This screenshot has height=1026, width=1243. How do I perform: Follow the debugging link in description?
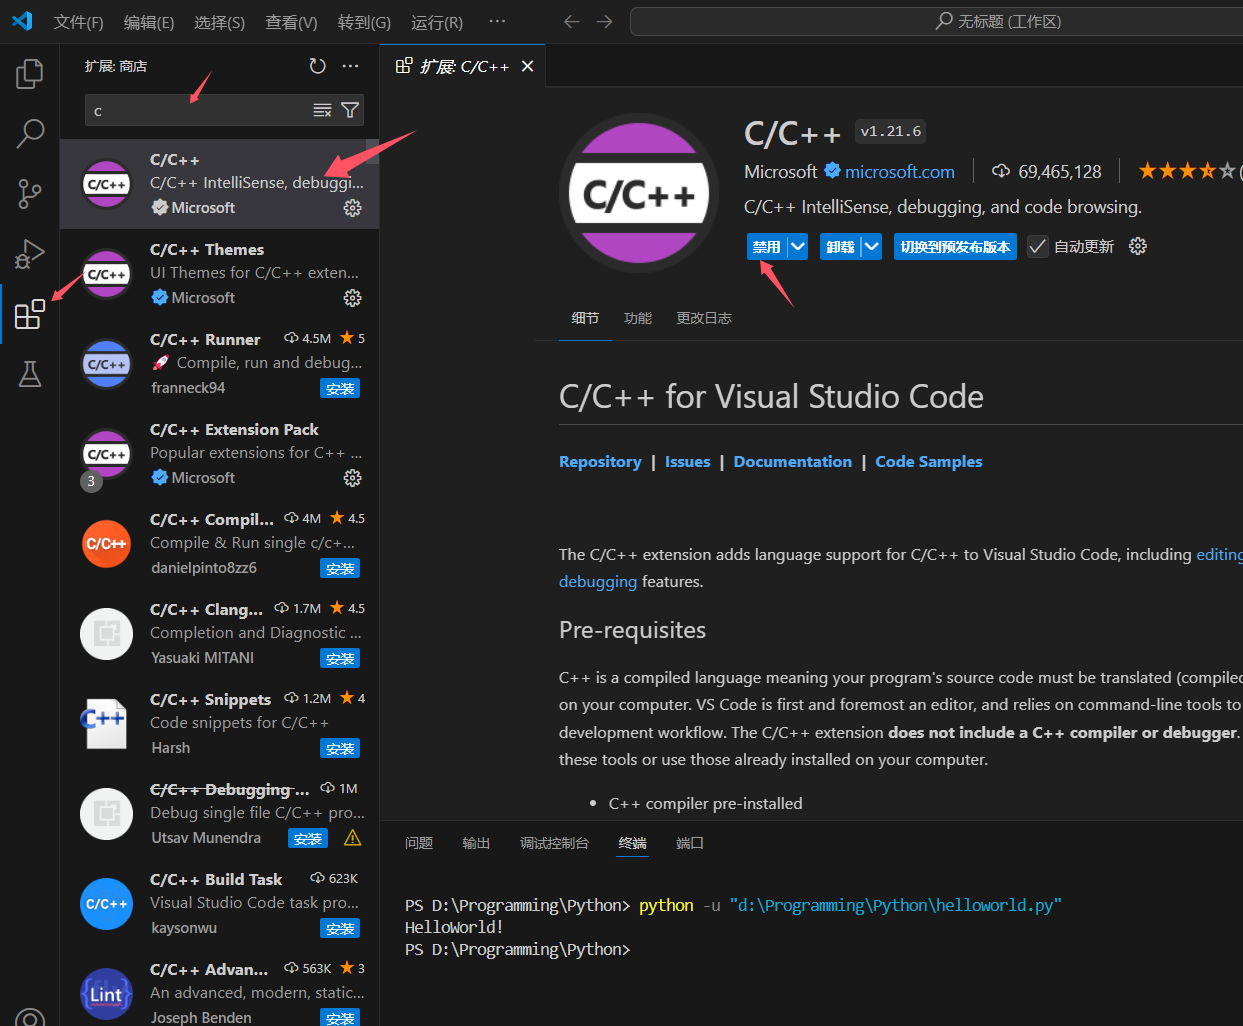598,581
